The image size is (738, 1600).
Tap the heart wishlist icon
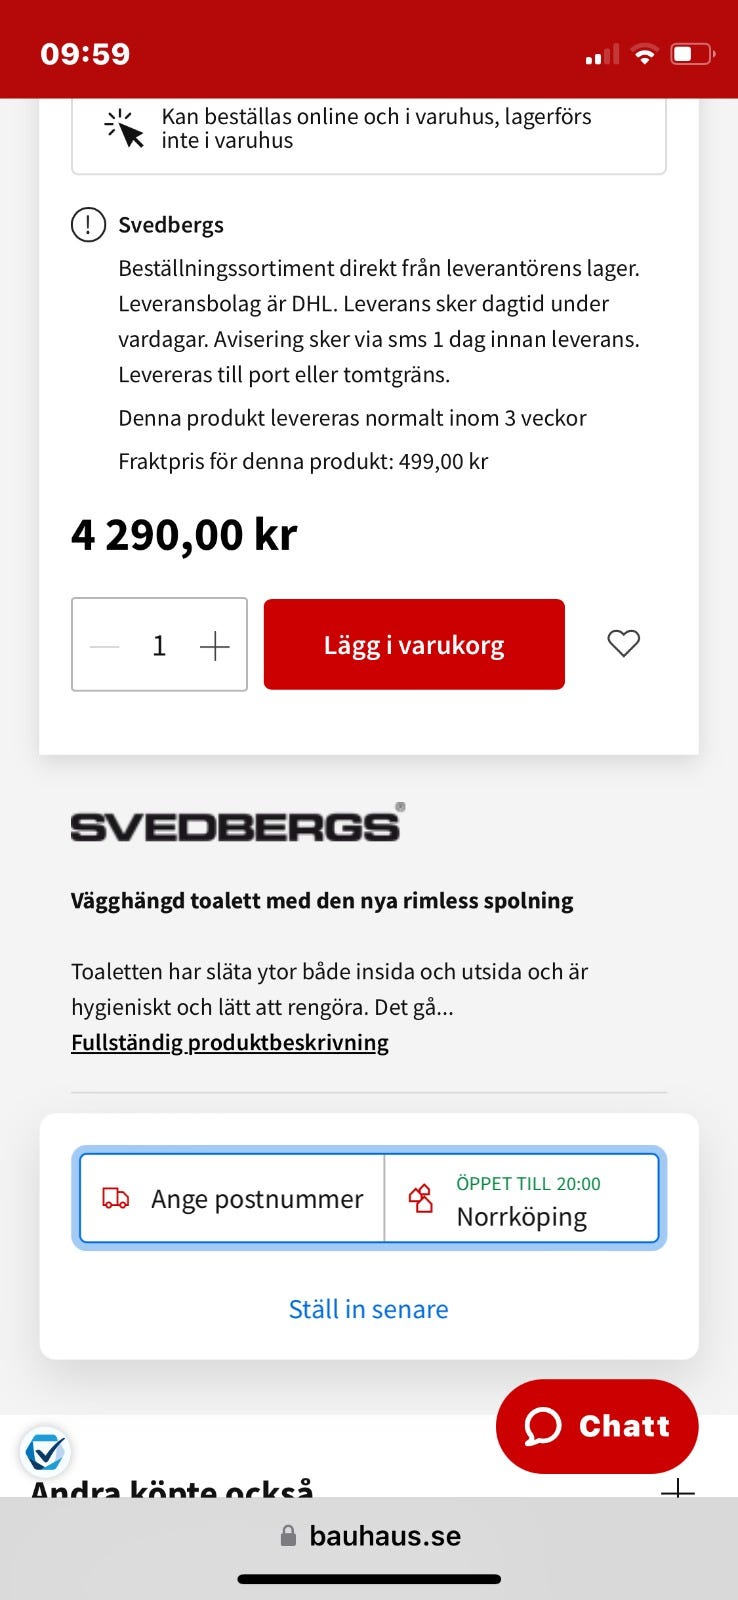623,643
